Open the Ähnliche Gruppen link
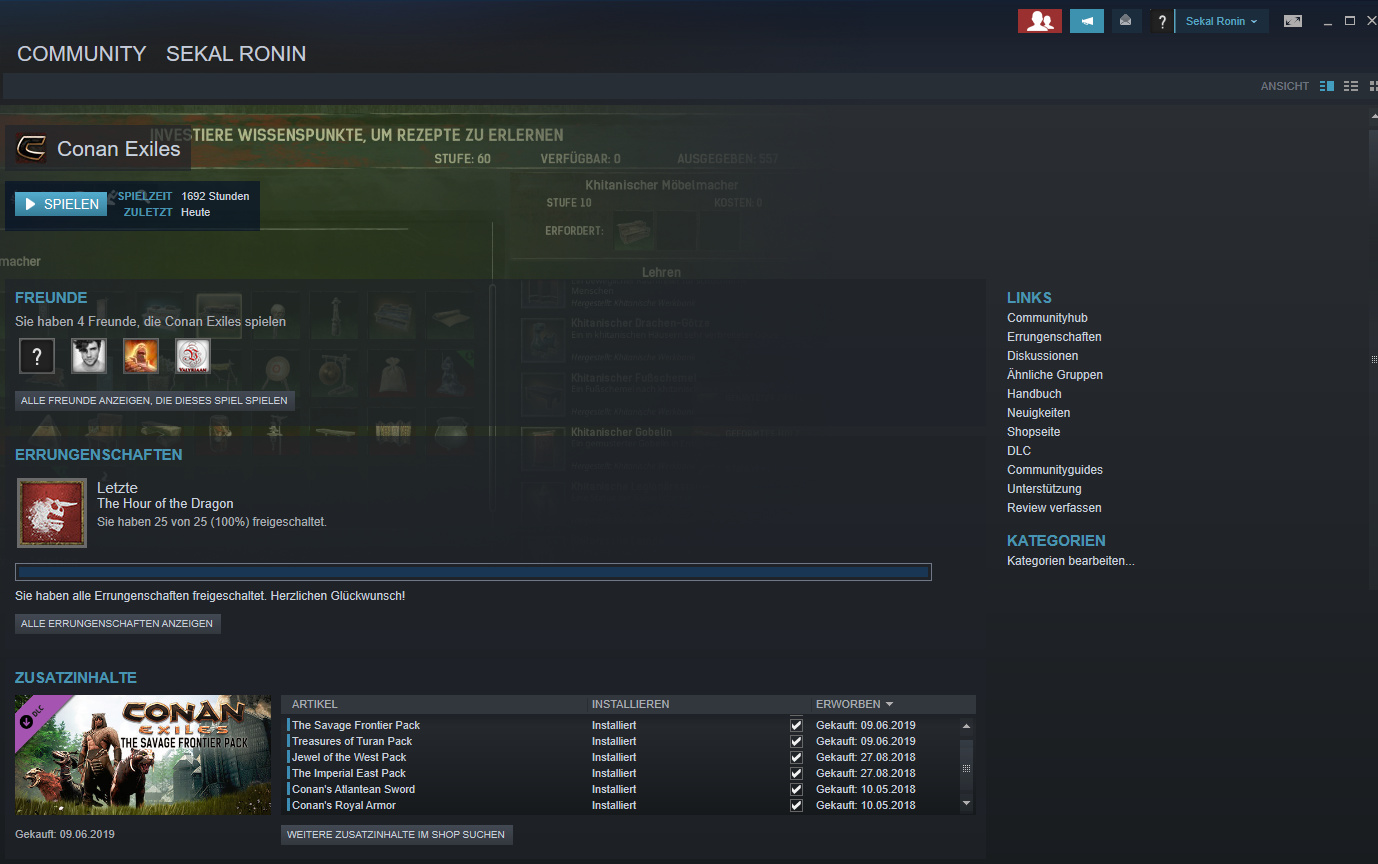 1055,375
